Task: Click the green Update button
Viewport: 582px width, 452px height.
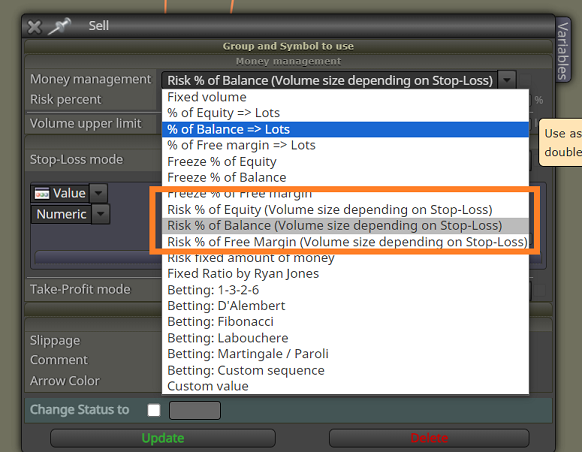Action: click(163, 438)
